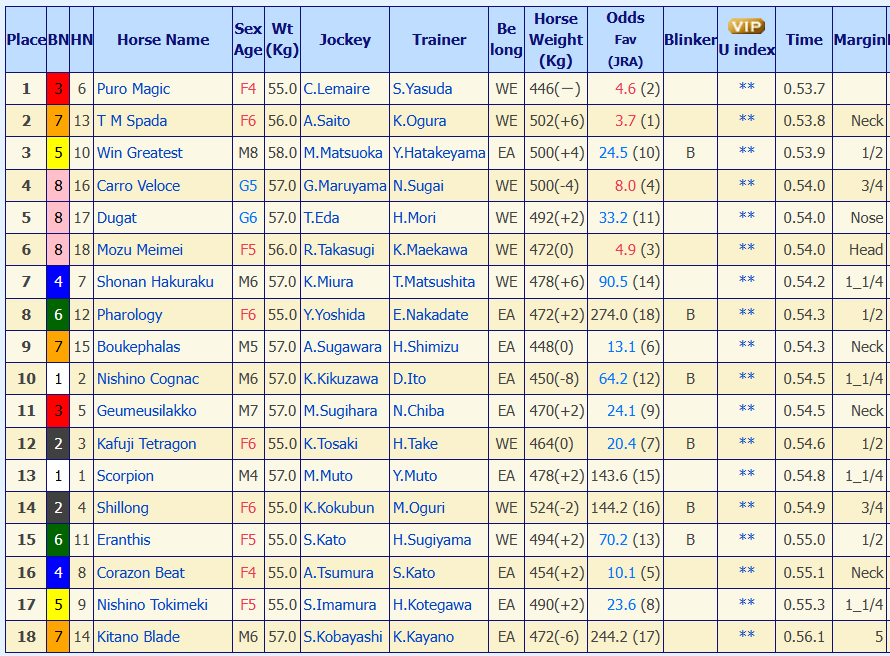The width and height of the screenshot is (890, 656).
Task: Click jockey S.Kobayashi link
Action: point(343,637)
